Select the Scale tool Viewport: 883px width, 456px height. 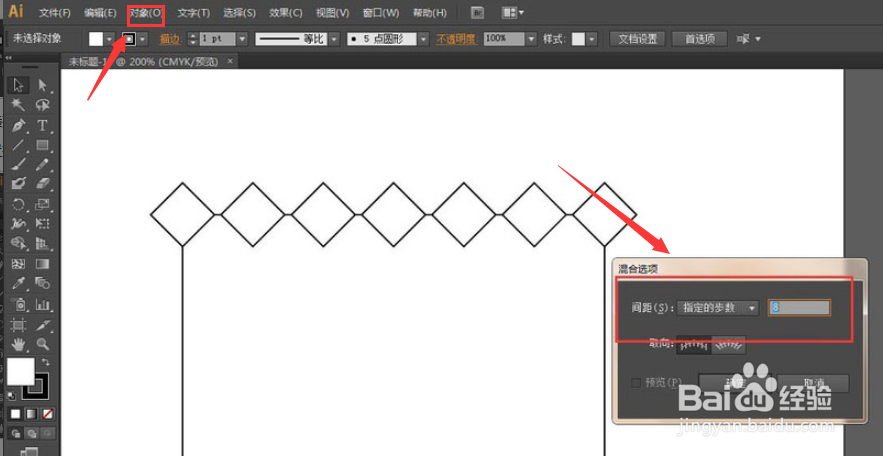[43, 204]
